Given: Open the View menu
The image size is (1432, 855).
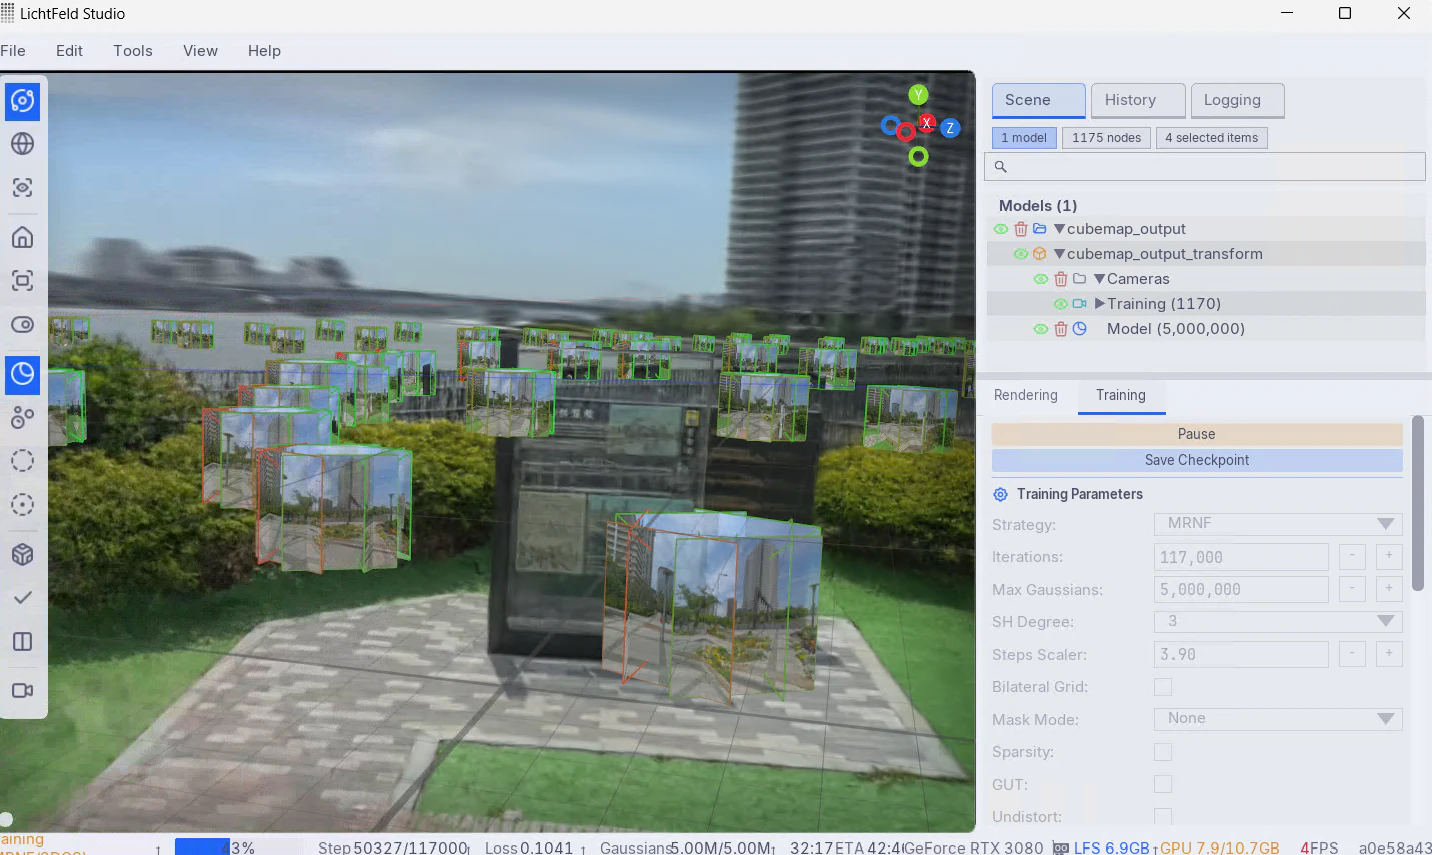Looking at the screenshot, I should click(x=200, y=51).
